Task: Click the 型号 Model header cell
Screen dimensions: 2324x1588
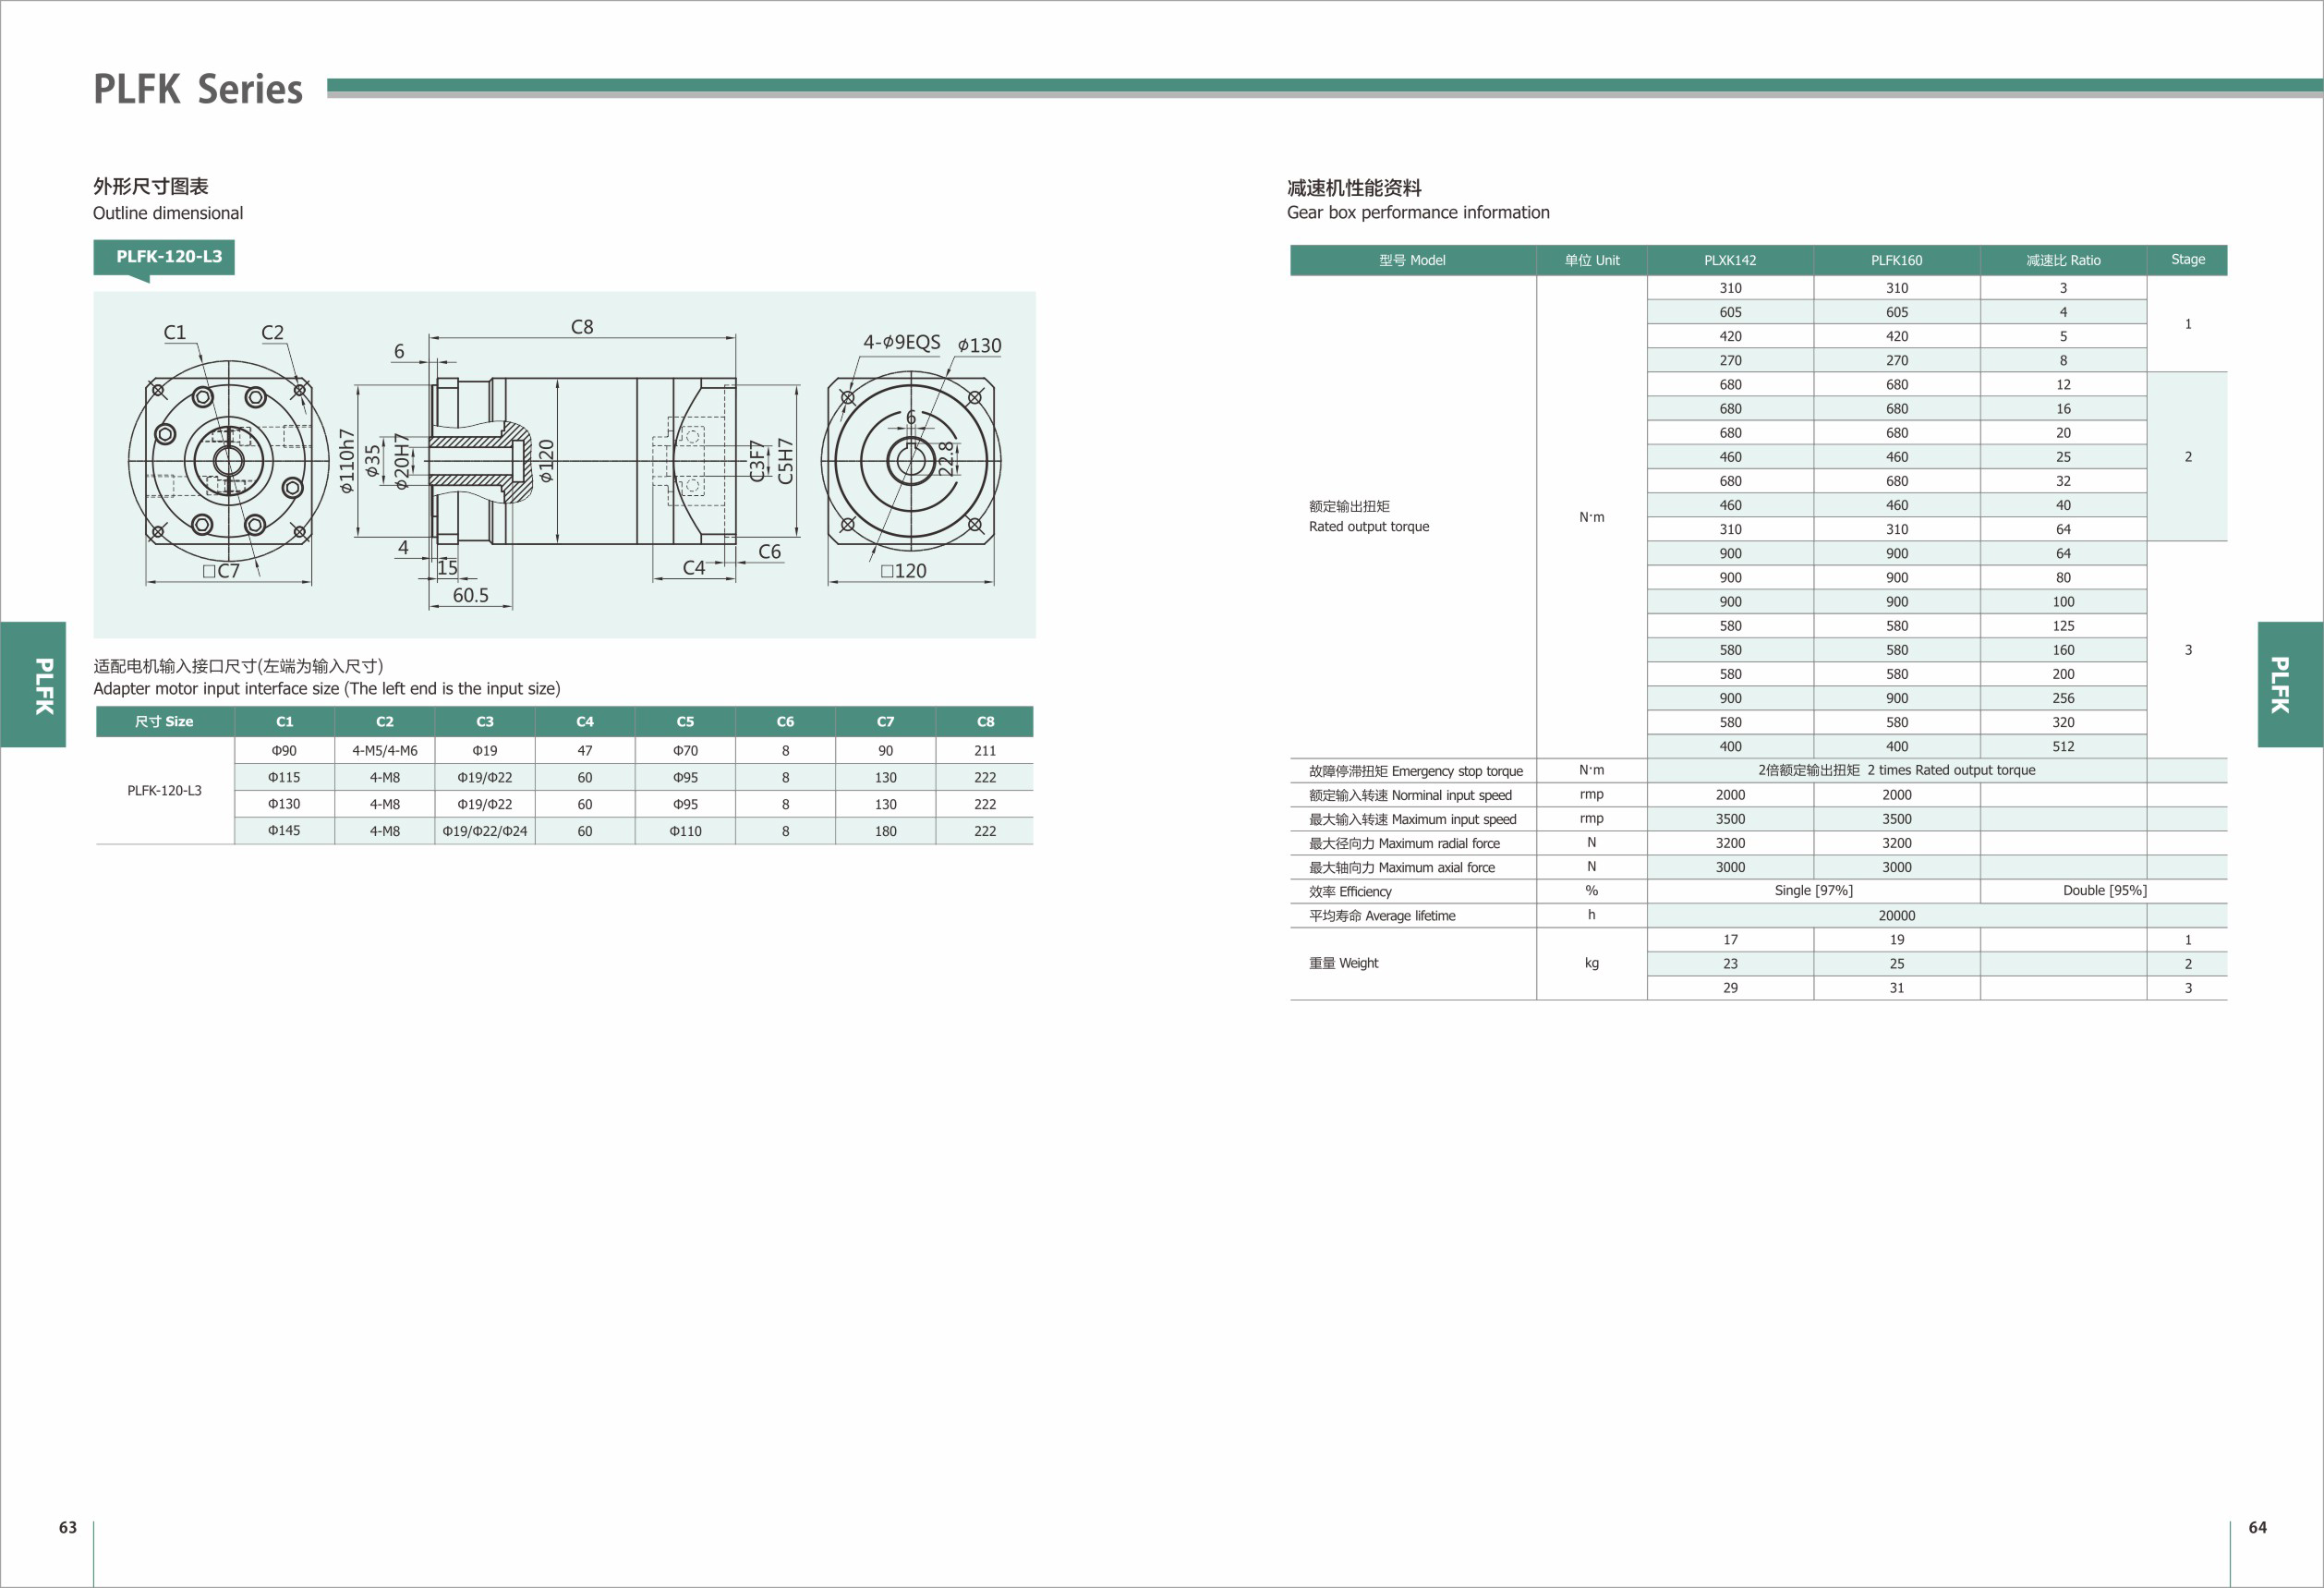Action: 1412,260
